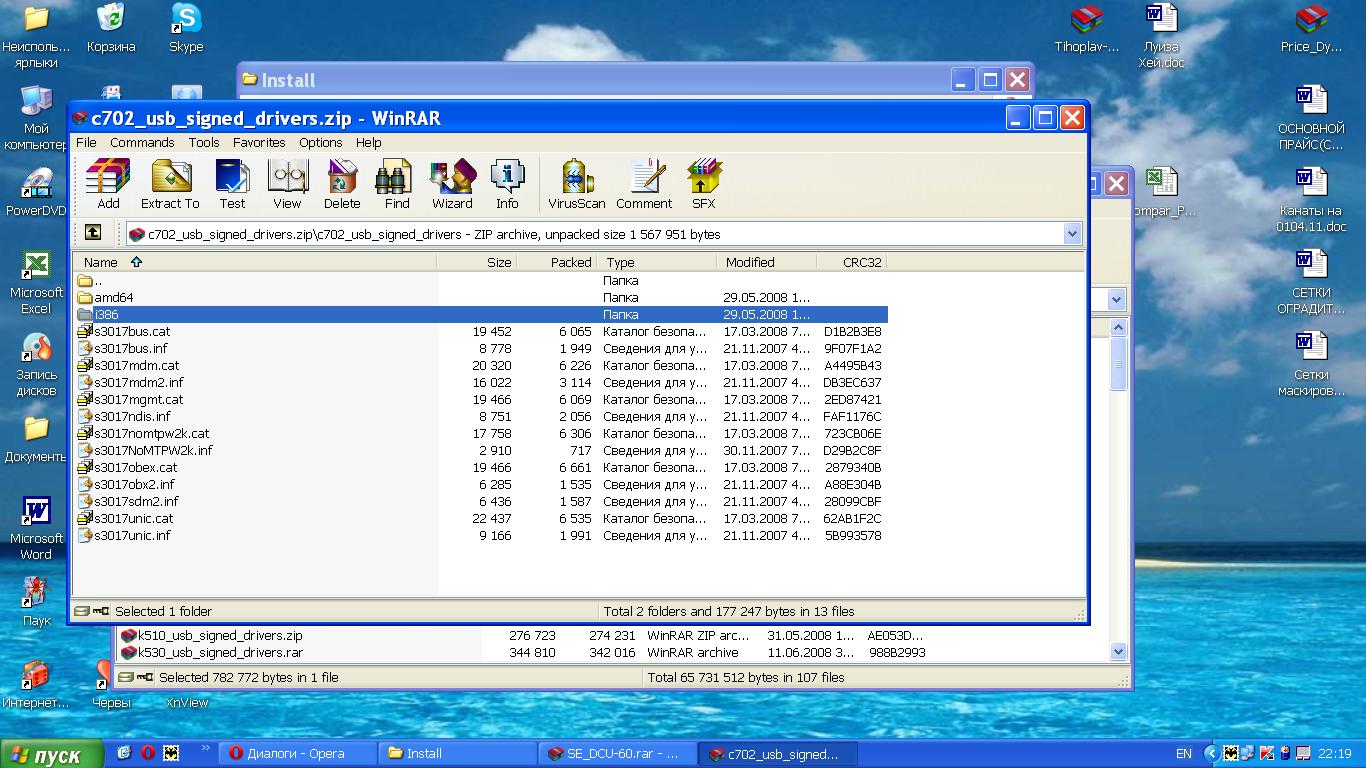Switch to Диалоги - Opera taskbar button
The image size is (1366, 768).
coord(299,754)
